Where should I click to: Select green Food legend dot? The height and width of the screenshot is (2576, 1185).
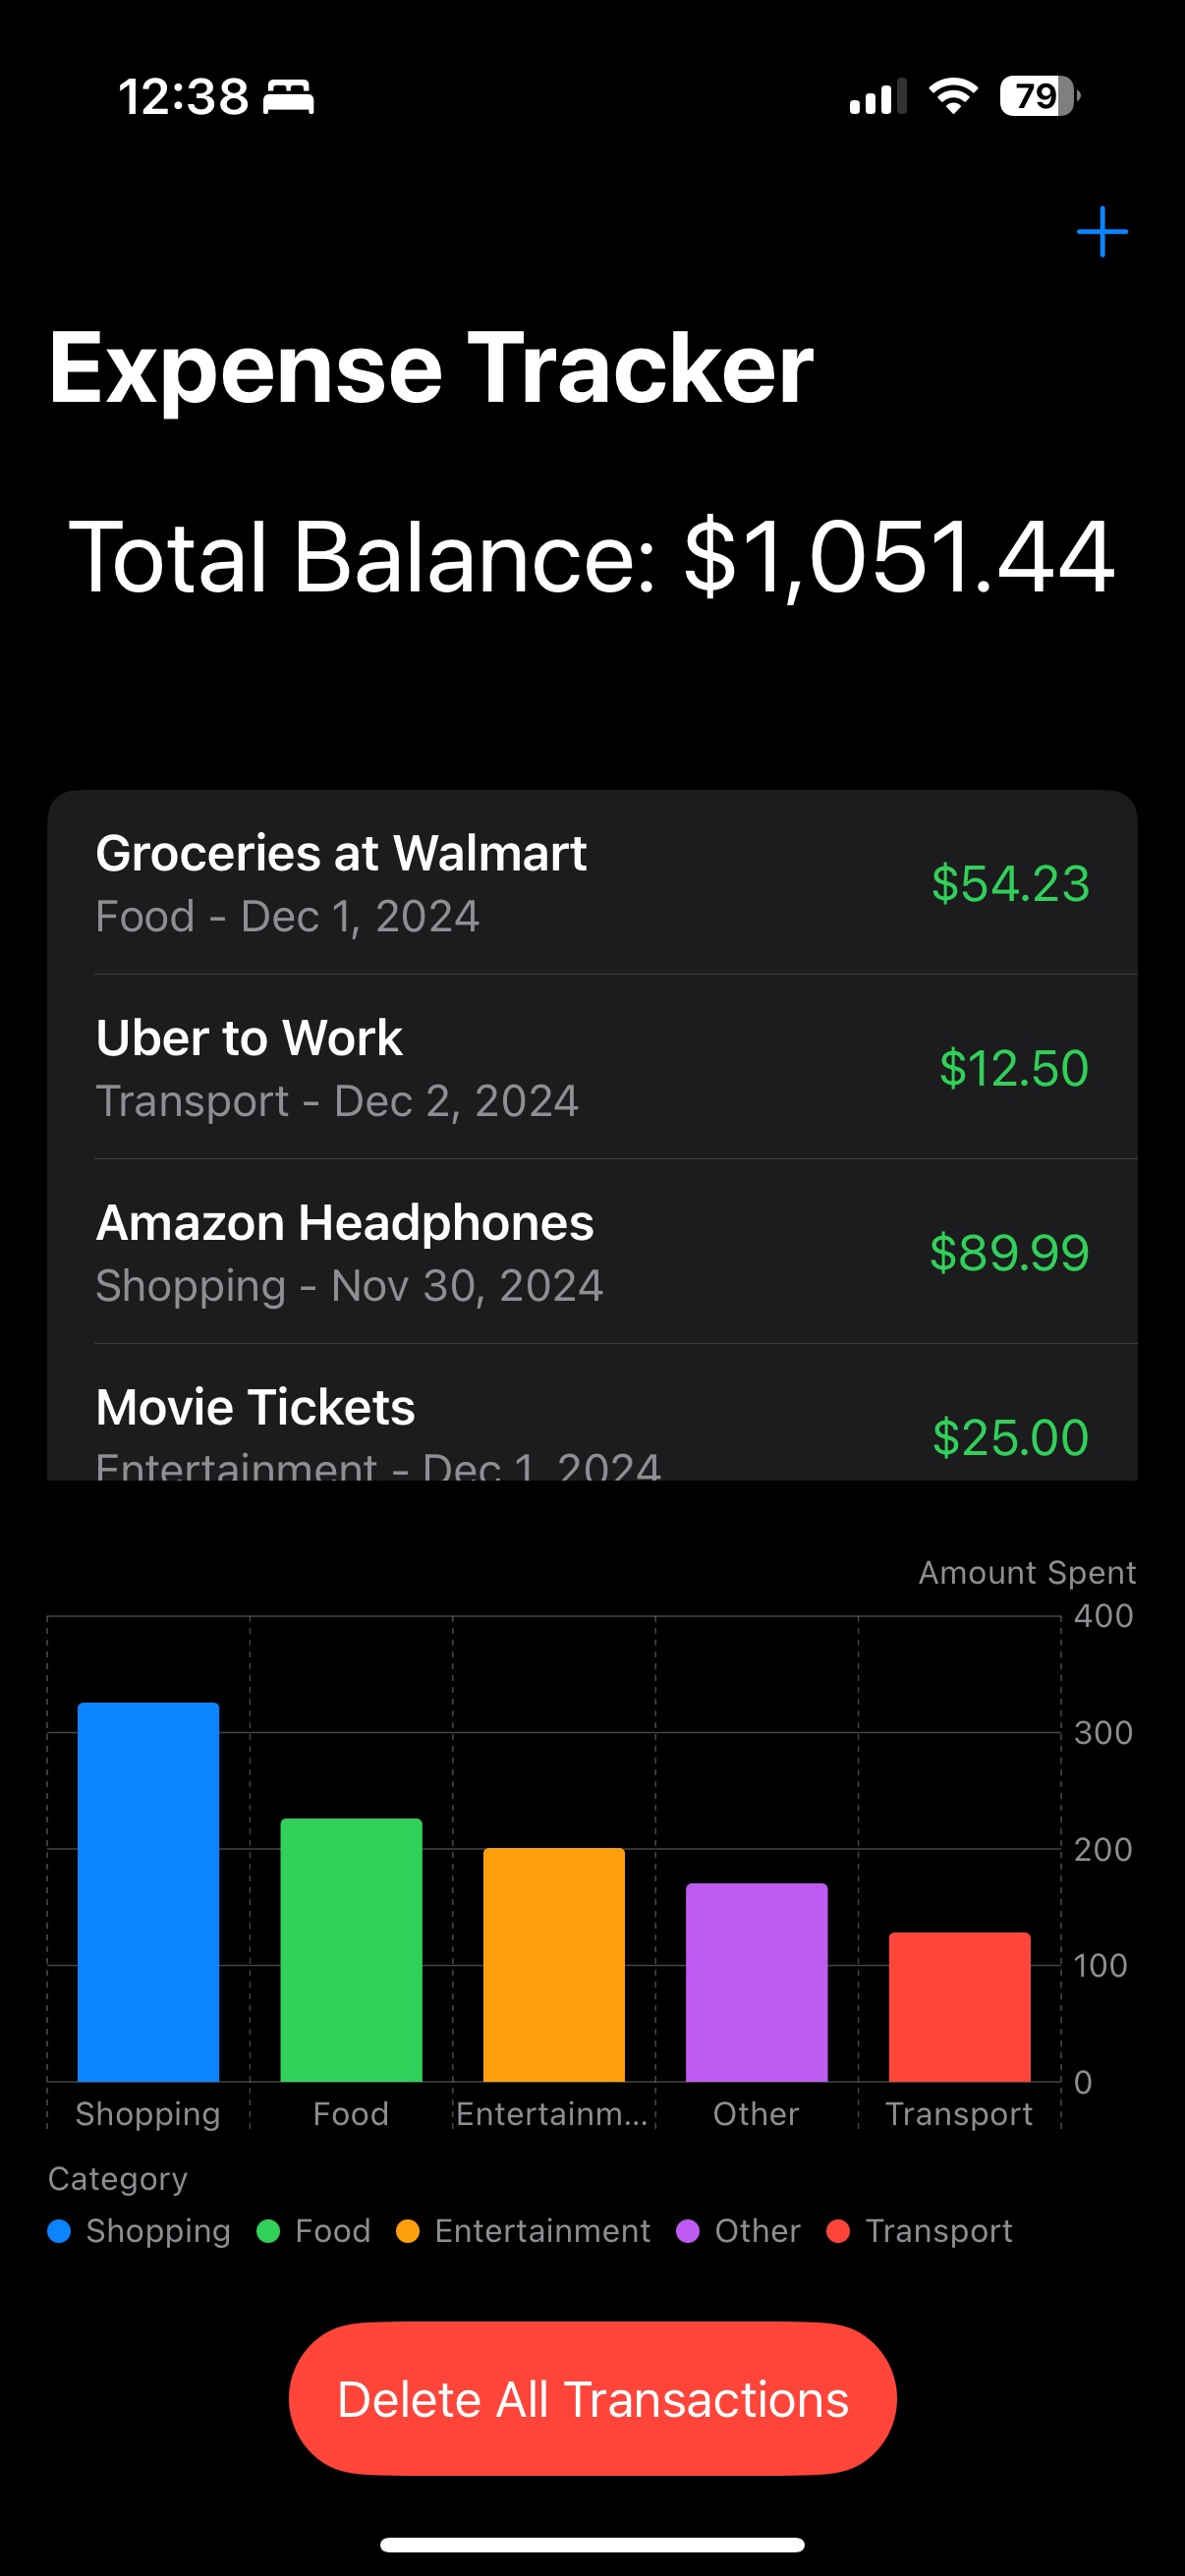268,2231
